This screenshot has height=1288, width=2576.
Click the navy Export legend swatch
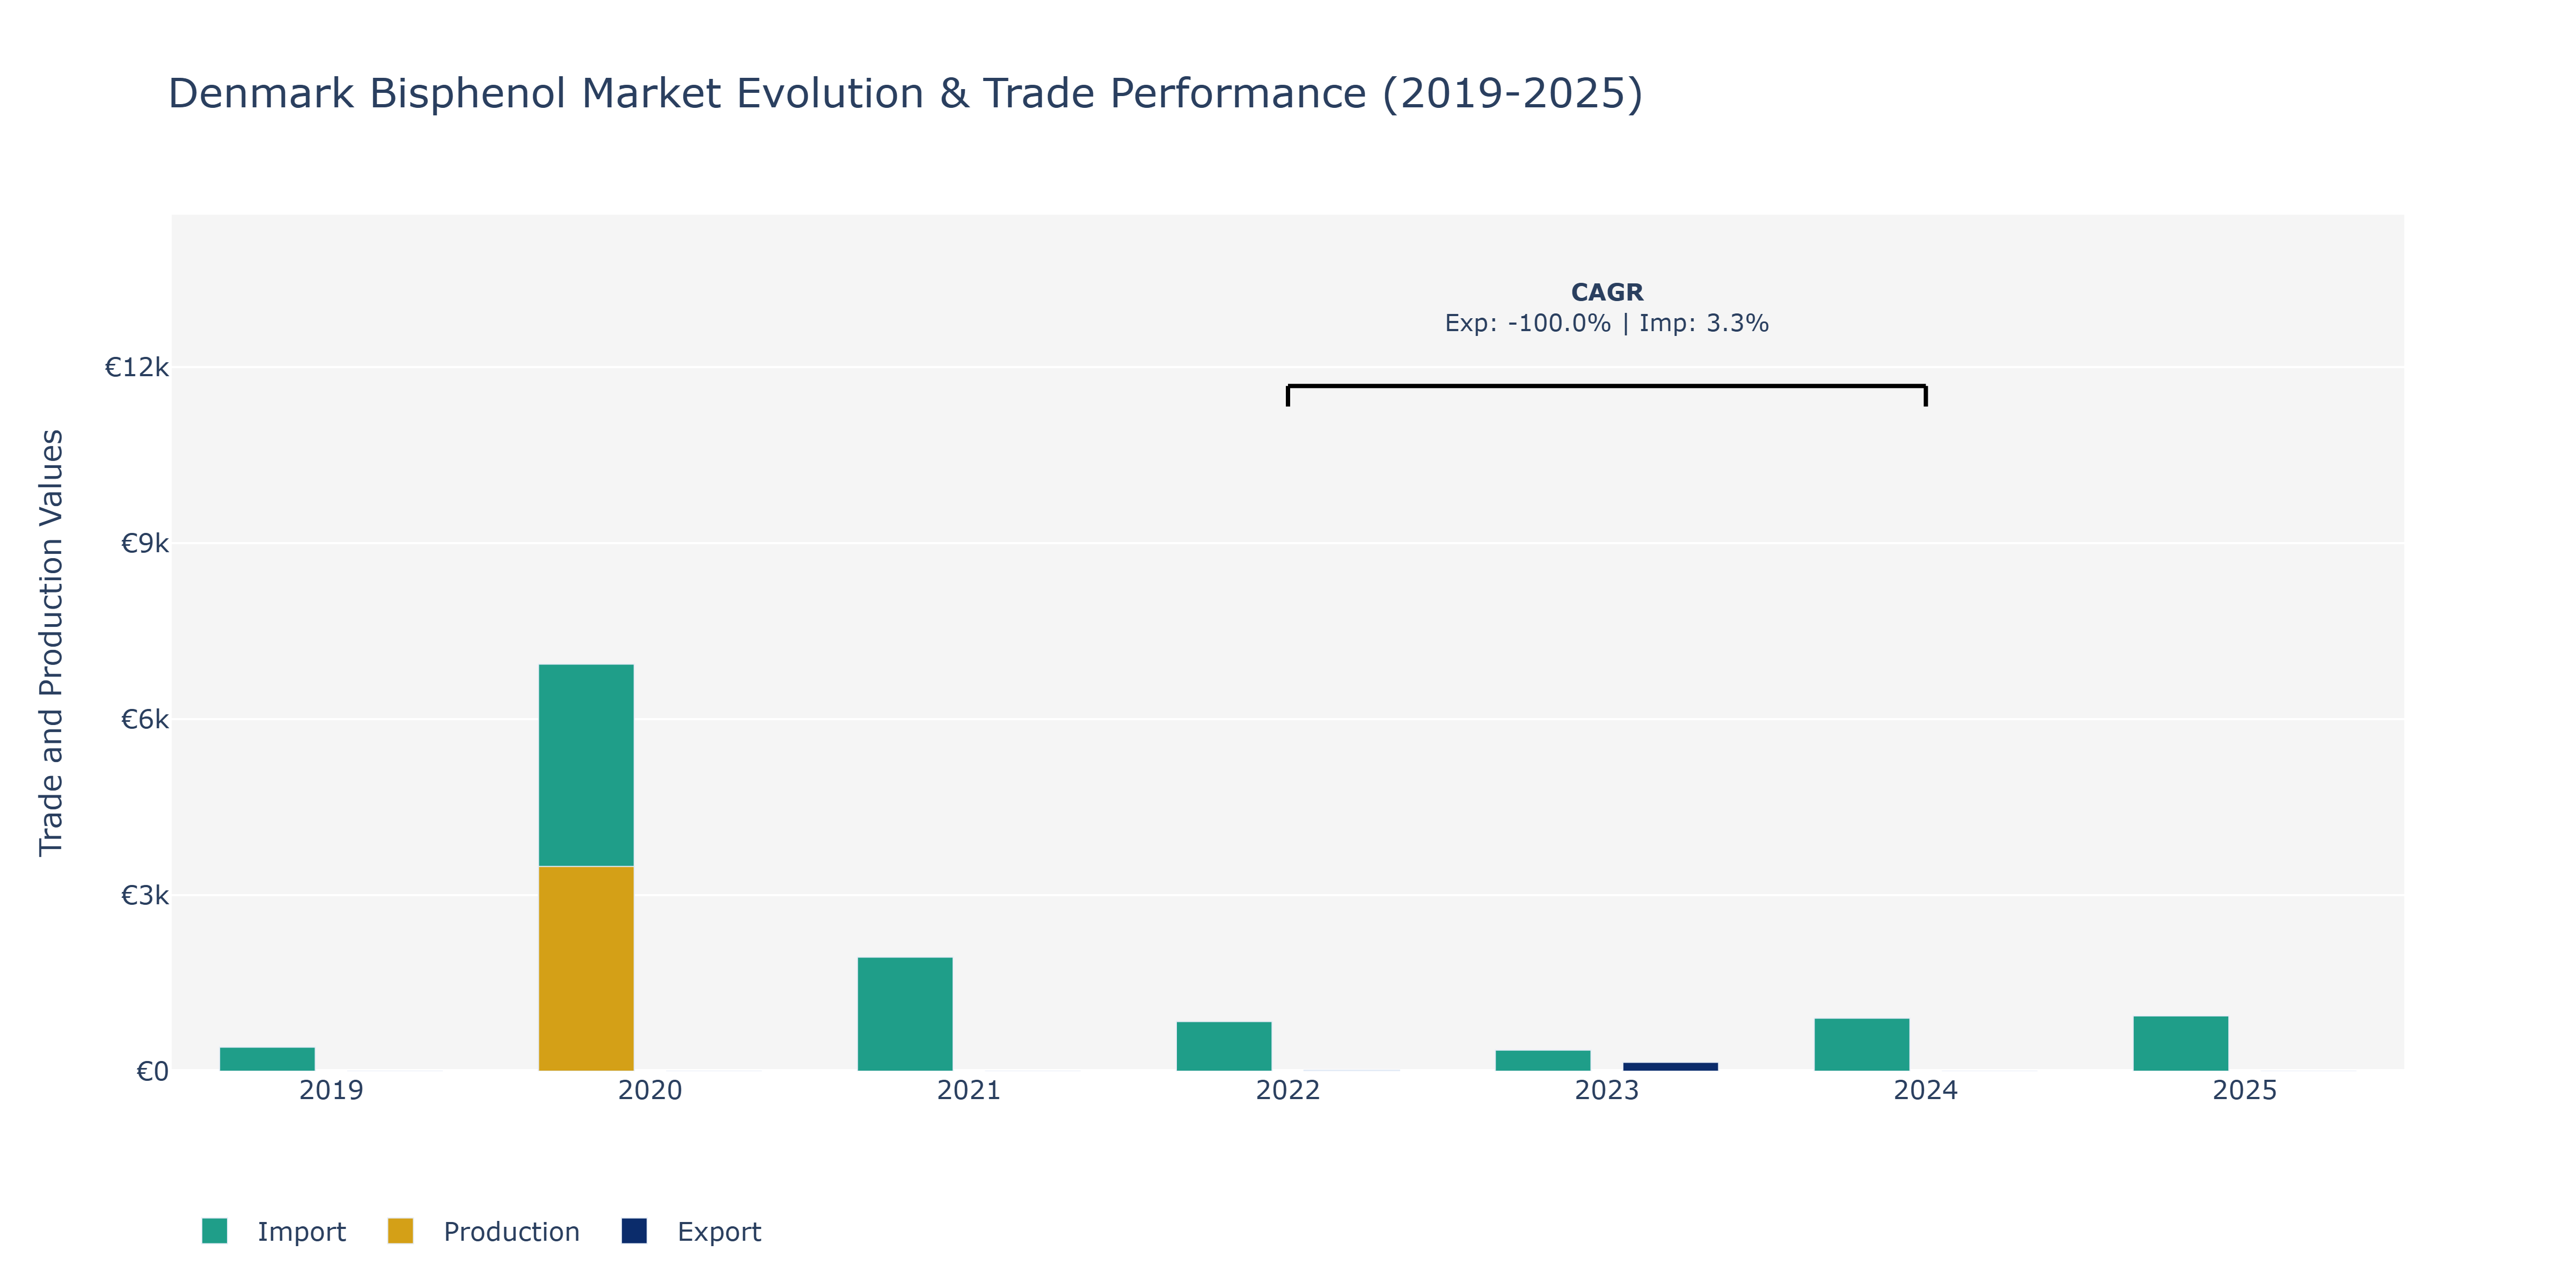click(634, 1231)
